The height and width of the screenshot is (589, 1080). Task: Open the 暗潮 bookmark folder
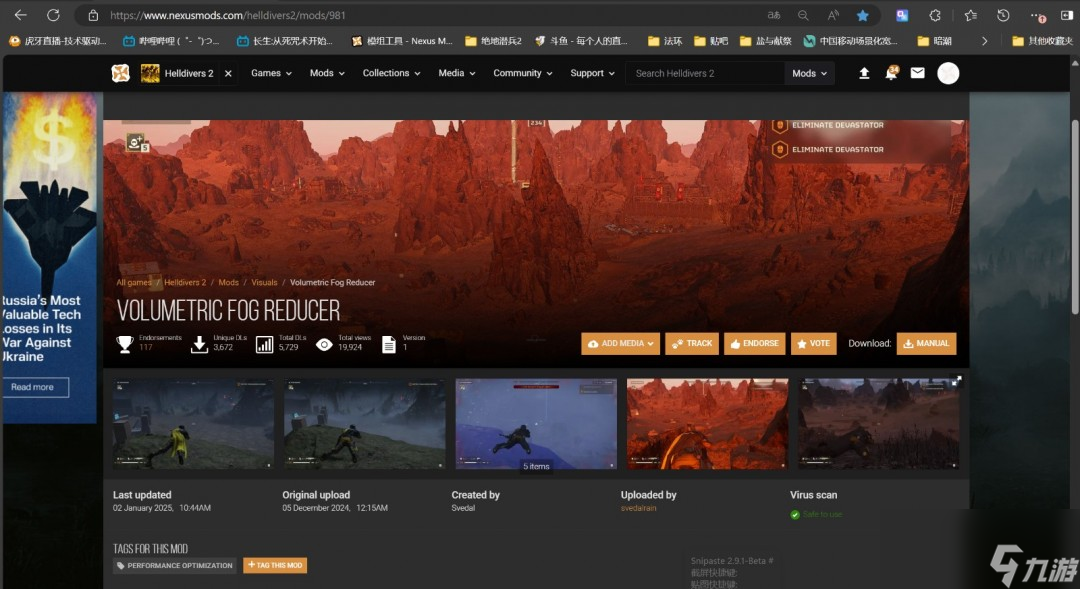pos(935,41)
